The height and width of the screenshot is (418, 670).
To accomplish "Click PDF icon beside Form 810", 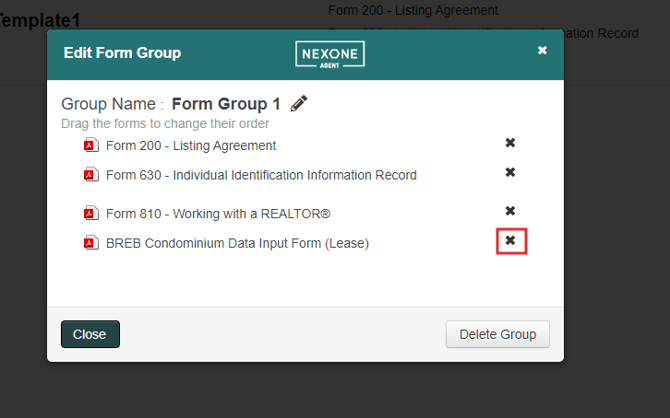I will coord(91,213).
